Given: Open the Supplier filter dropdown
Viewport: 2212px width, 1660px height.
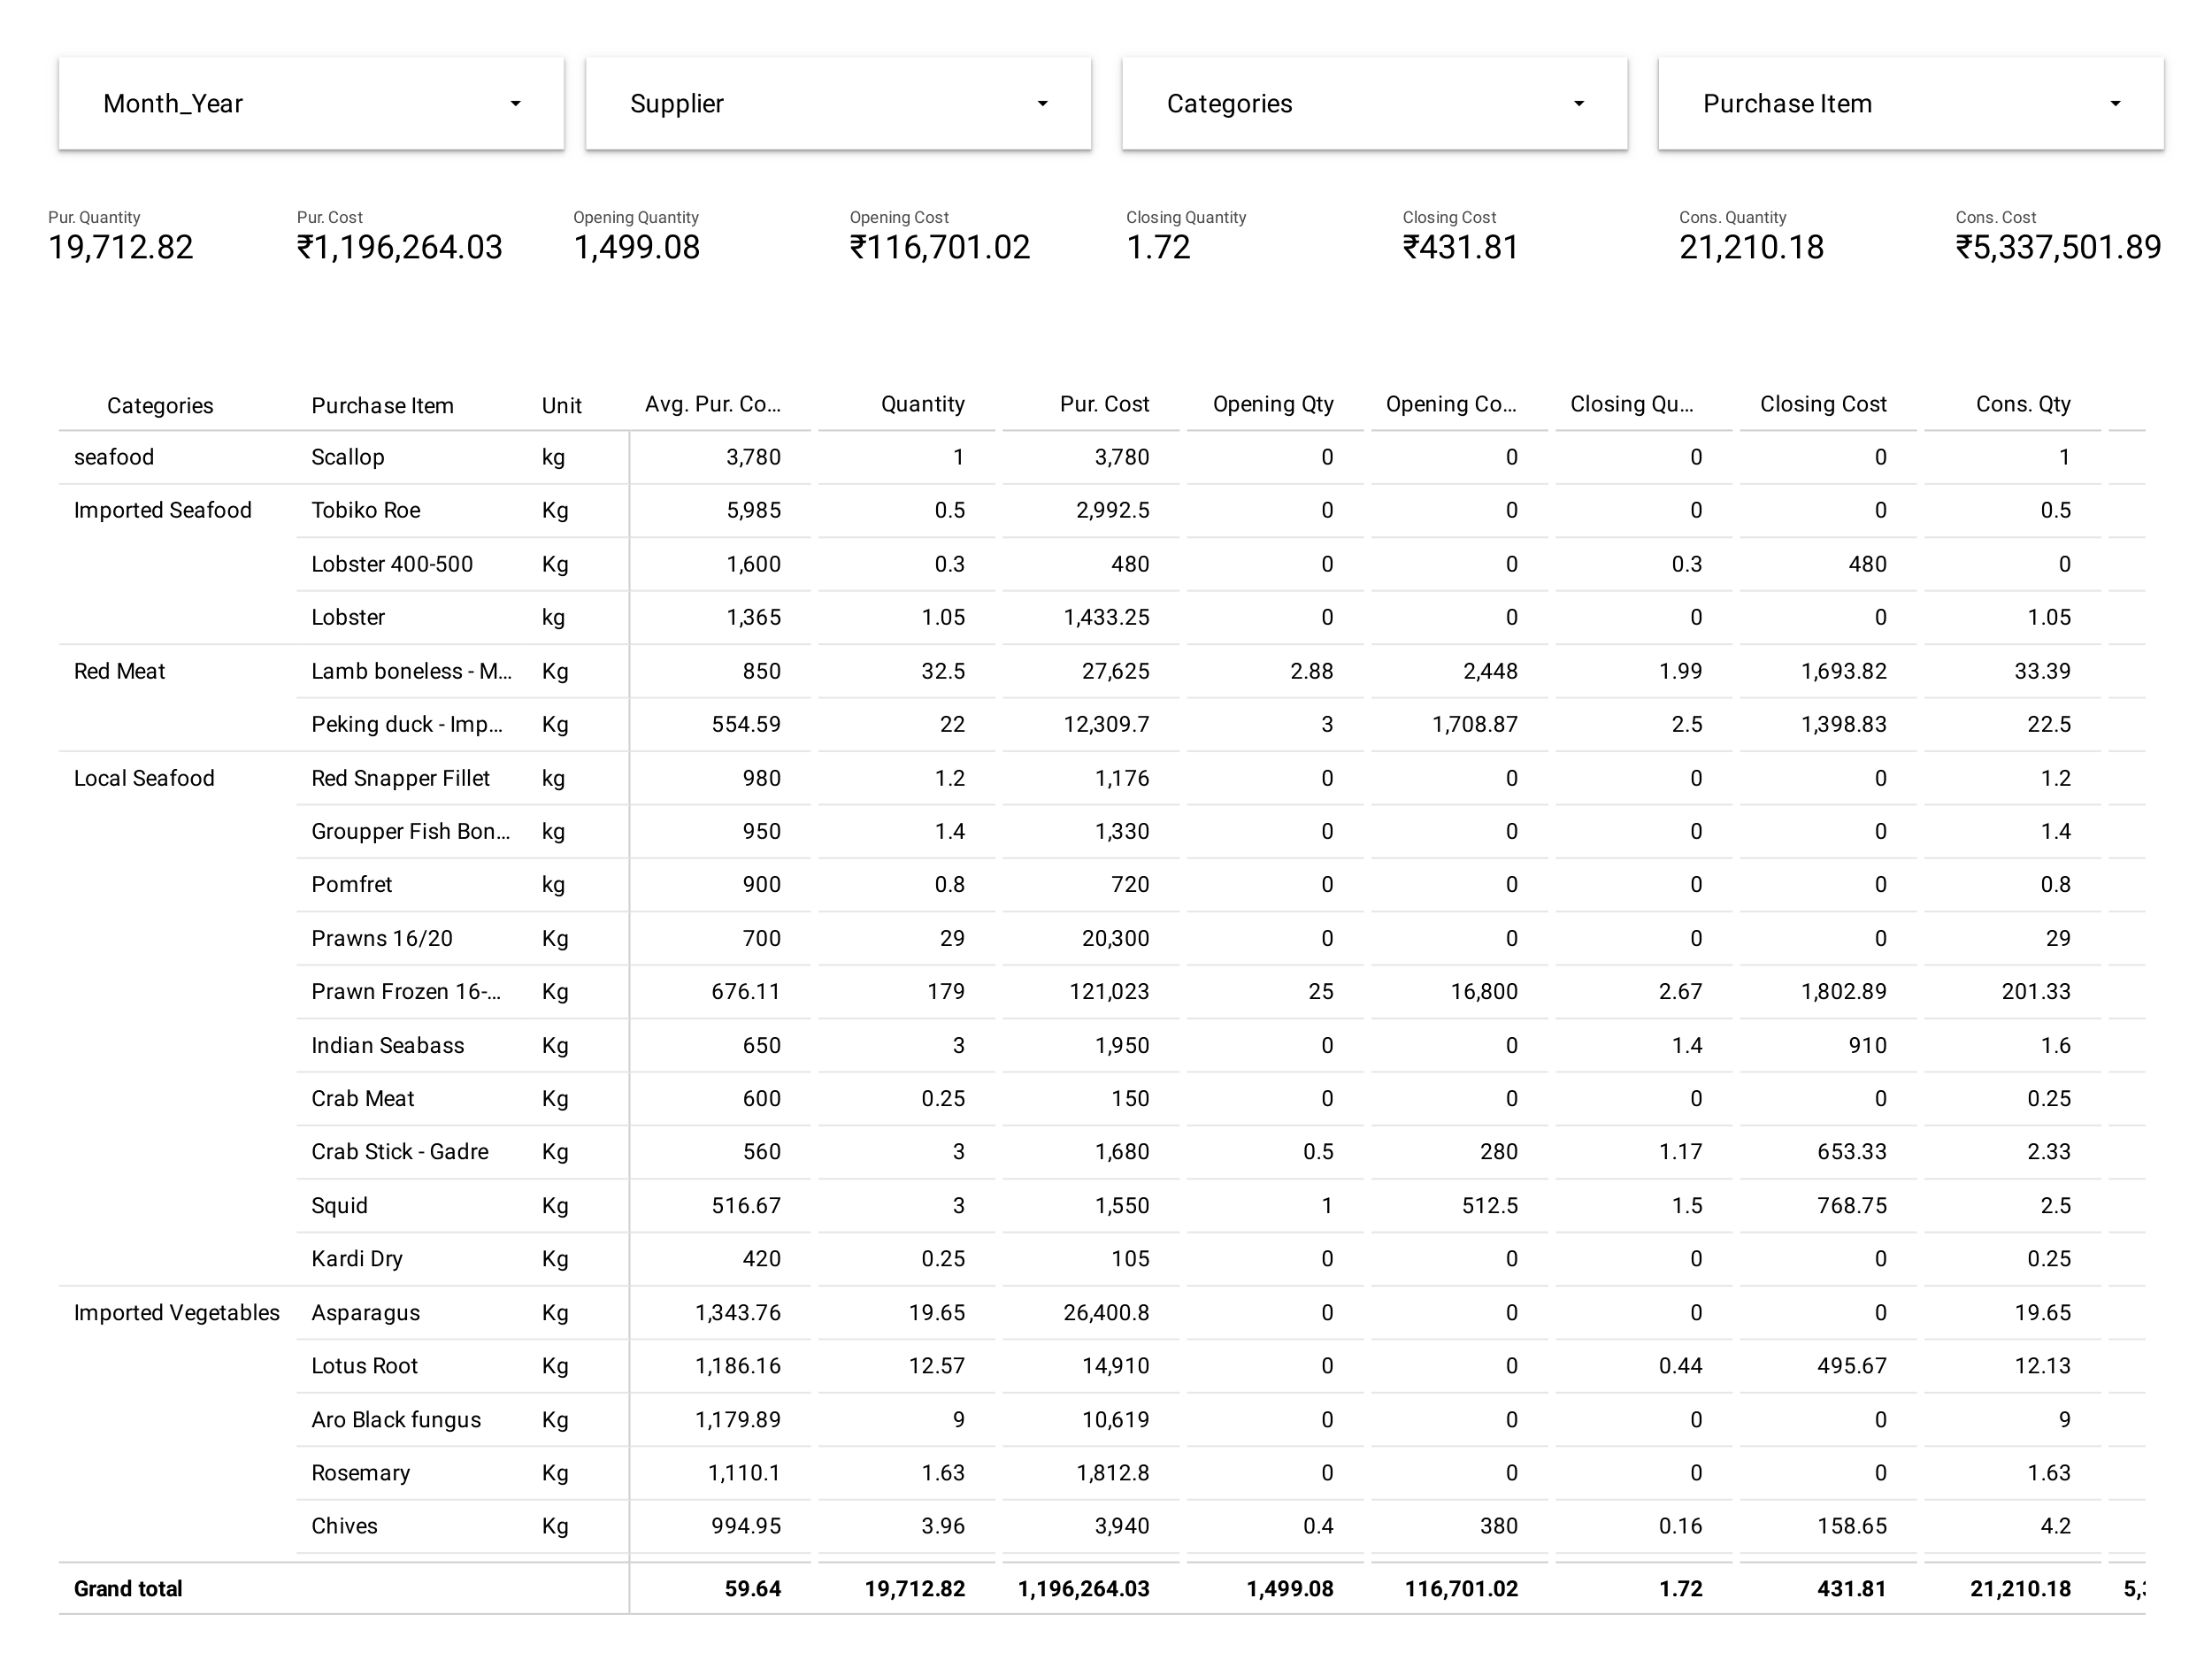Looking at the screenshot, I should click(x=838, y=103).
